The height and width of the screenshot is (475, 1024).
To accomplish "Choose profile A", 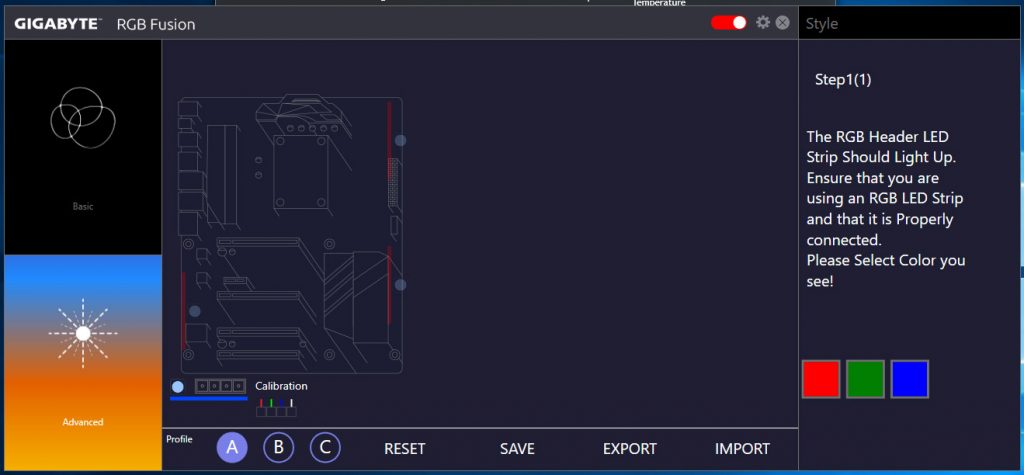I will pyautogui.click(x=232, y=448).
